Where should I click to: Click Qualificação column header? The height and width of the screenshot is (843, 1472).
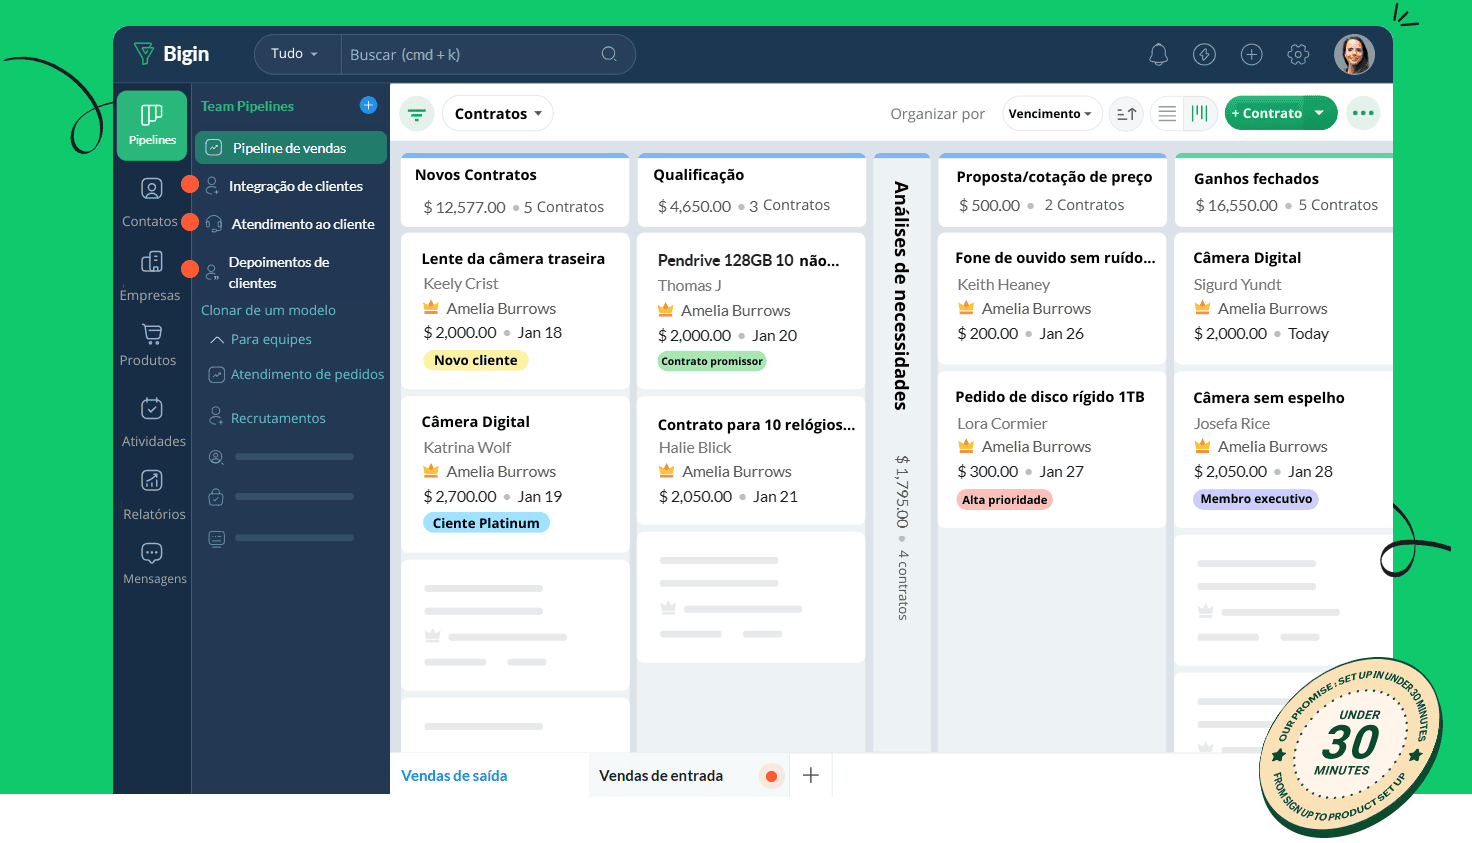pyautogui.click(x=751, y=190)
